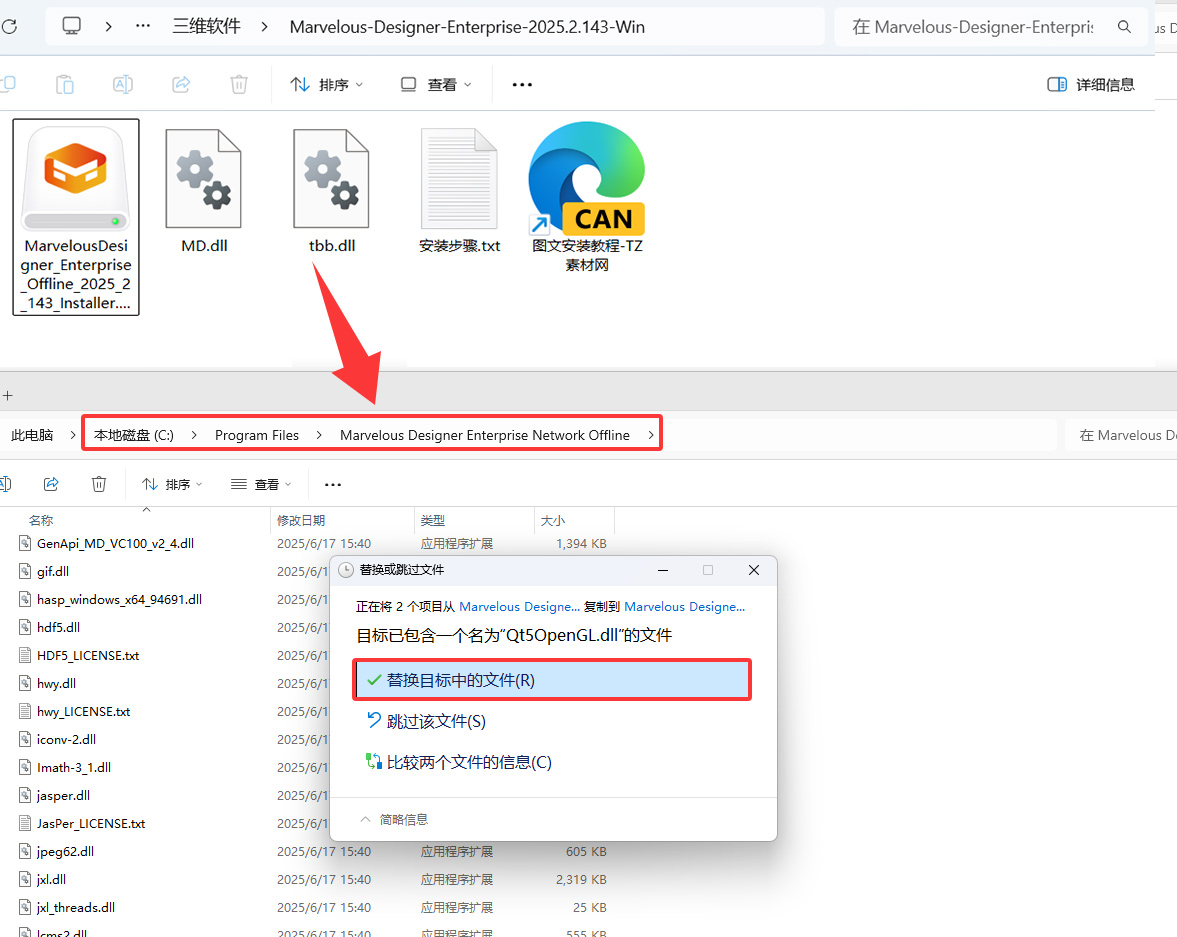Expand chevron after 此电脑 in bottom breadcrumb
This screenshot has width=1177, height=937.
coord(72,435)
